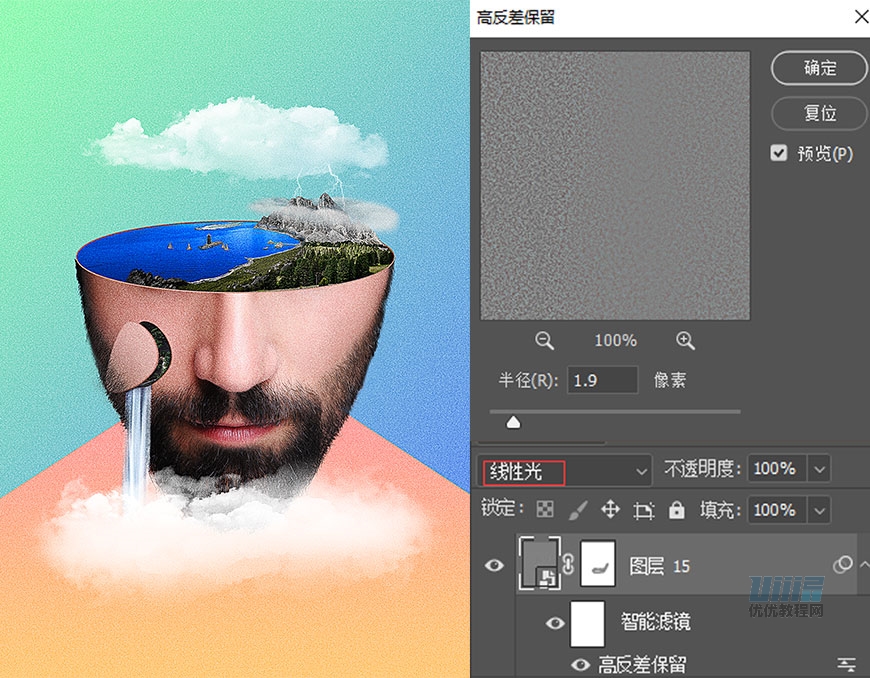The width and height of the screenshot is (870, 678).
Task: Click the layer mask link chain icon
Action: (x=568, y=564)
